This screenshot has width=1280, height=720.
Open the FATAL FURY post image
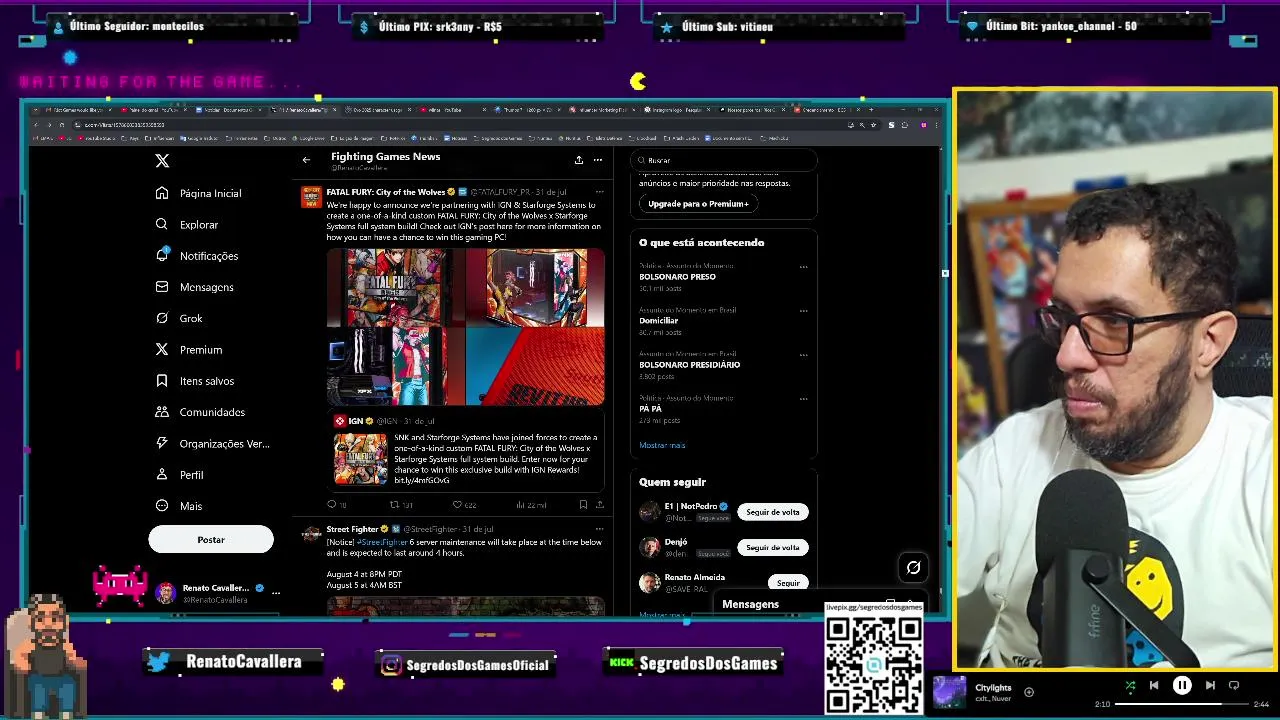(466, 326)
